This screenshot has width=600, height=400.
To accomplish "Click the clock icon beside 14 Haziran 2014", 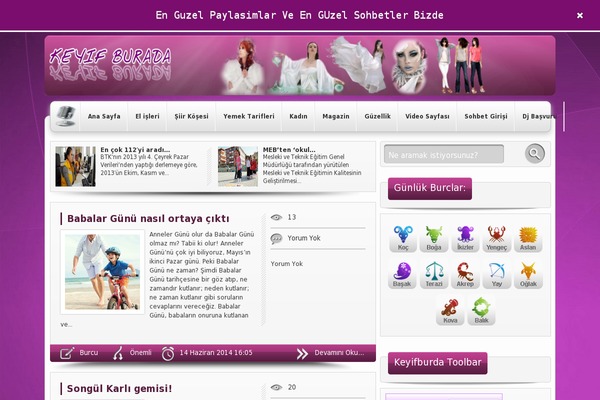I will click(168, 353).
